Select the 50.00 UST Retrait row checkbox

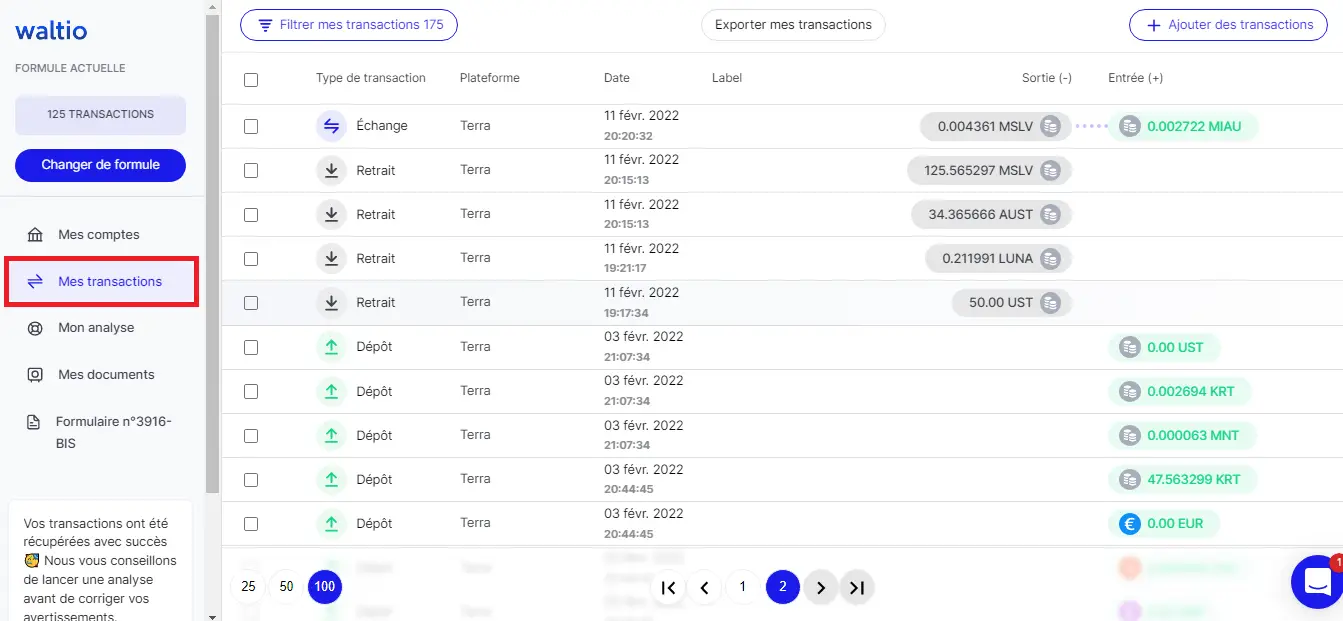point(251,303)
